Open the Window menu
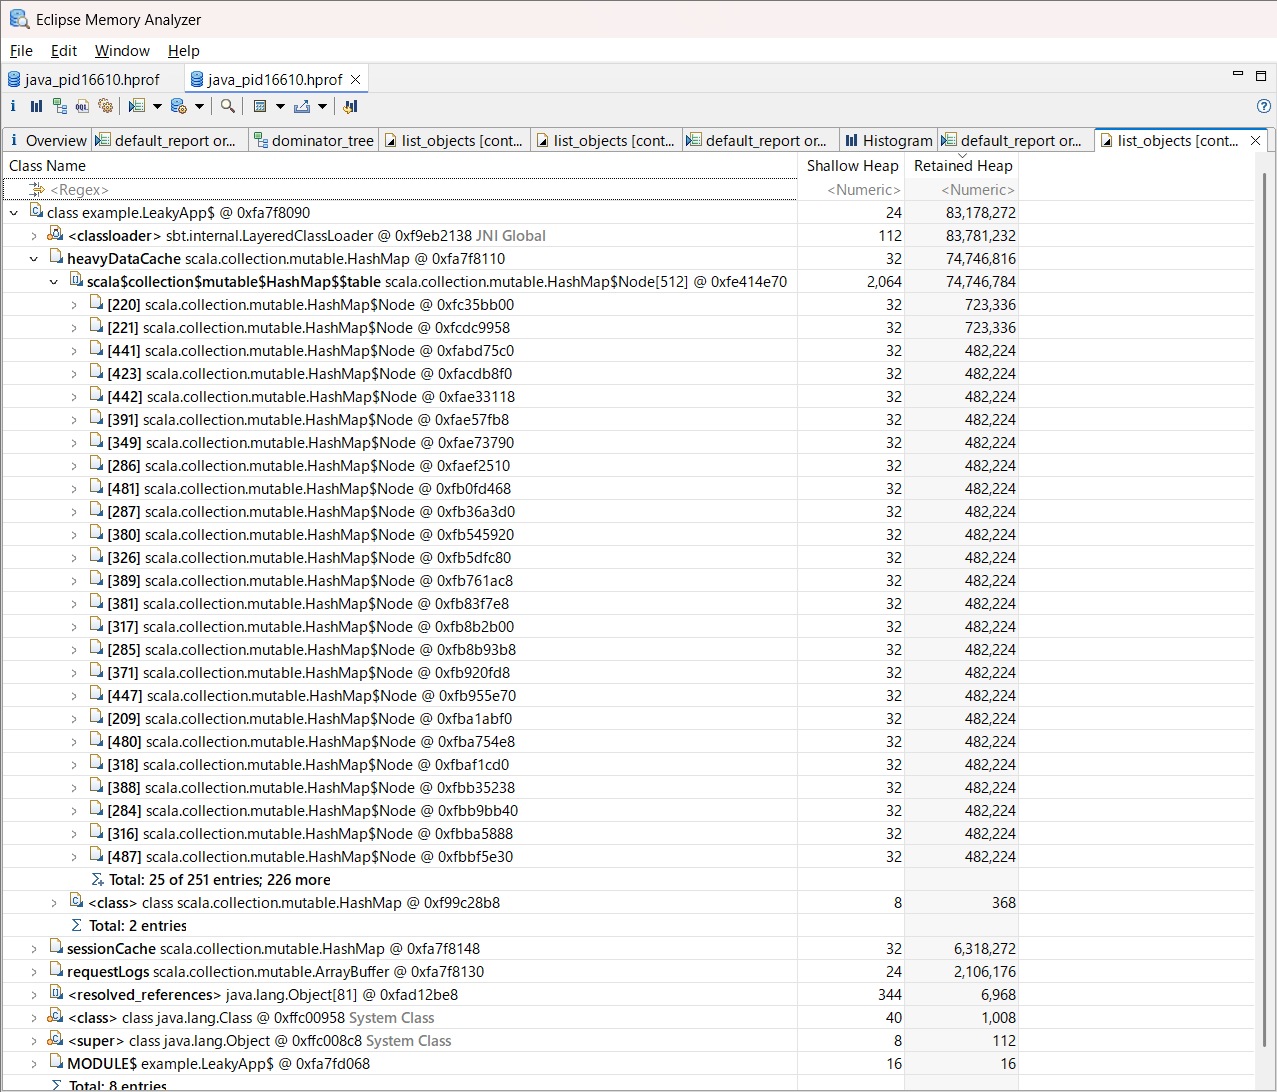1277x1092 pixels. point(122,51)
